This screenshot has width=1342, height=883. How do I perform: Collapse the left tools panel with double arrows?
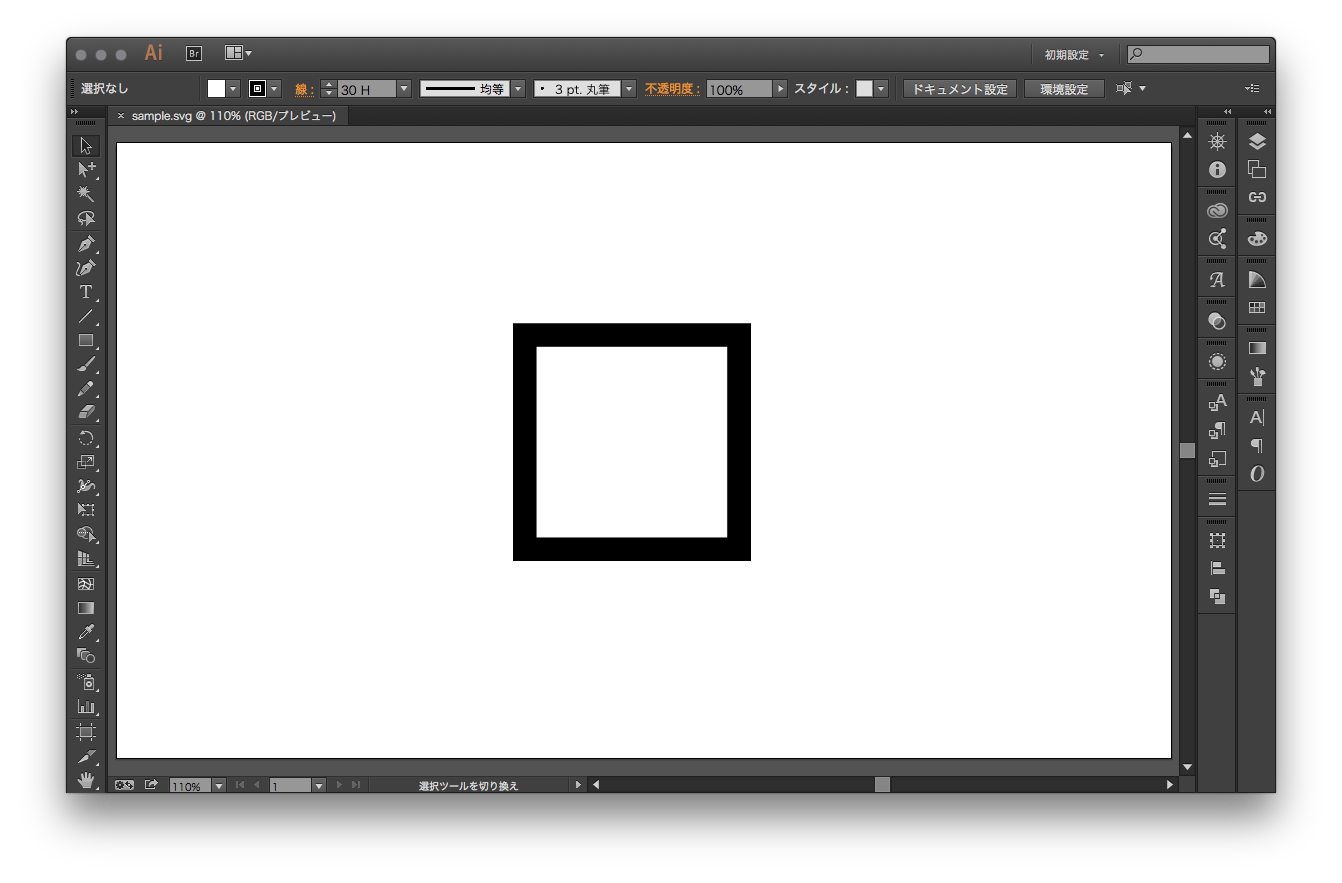click(74, 111)
